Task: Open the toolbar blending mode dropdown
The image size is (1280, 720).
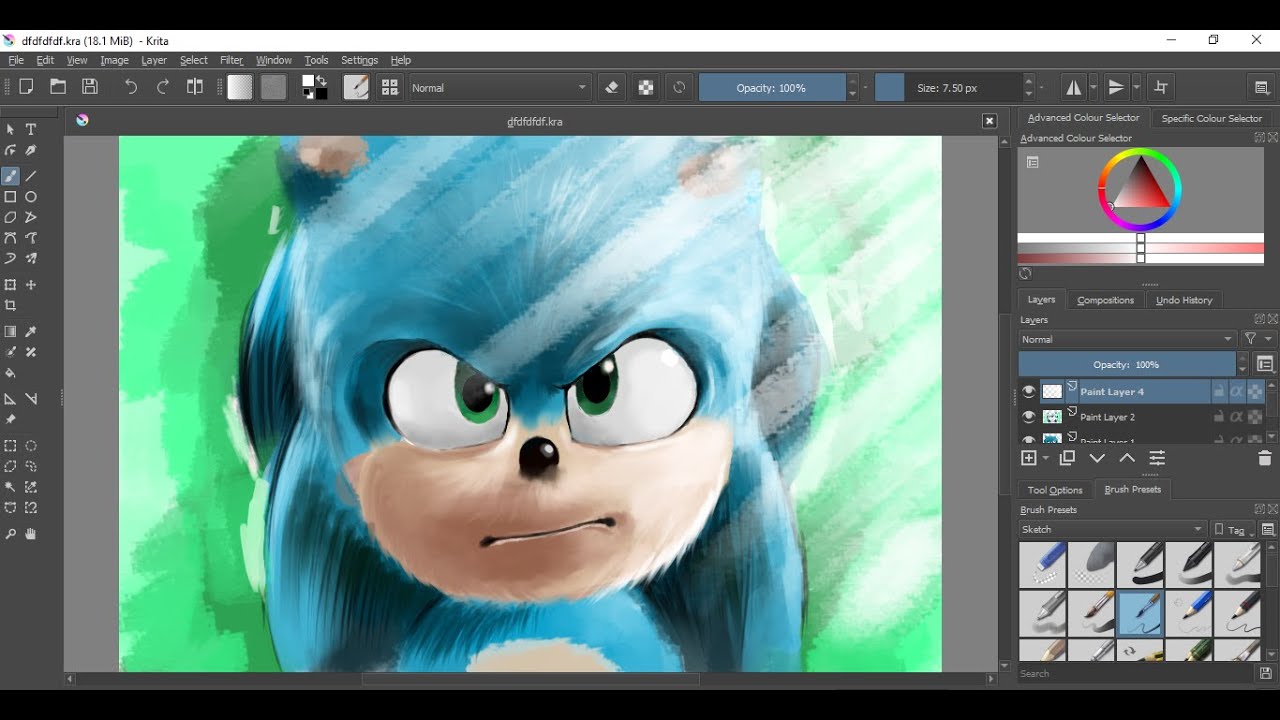Action: [x=500, y=88]
